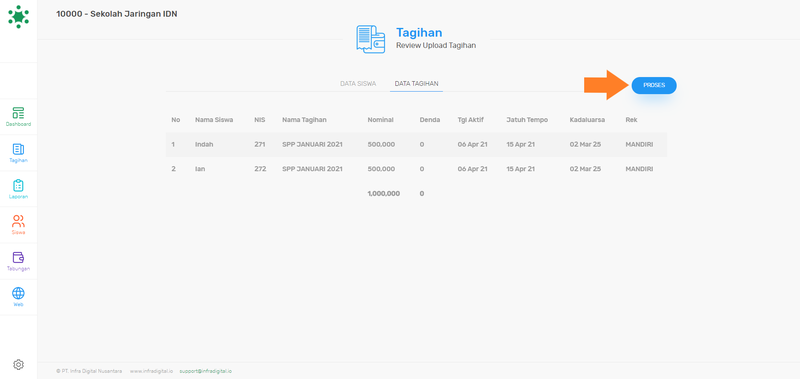This screenshot has height=379, width=800.
Task: Click the 'Rek' column header
Action: (x=631, y=120)
